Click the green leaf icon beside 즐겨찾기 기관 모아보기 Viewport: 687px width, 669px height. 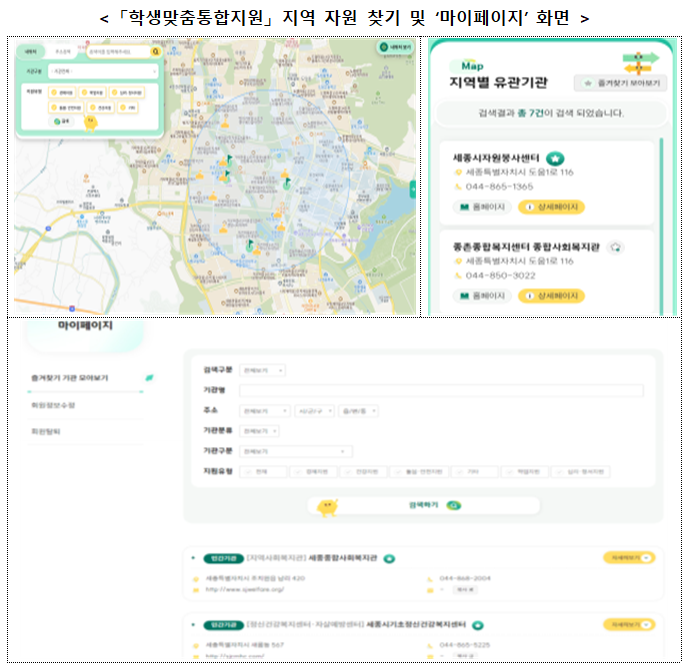point(149,378)
